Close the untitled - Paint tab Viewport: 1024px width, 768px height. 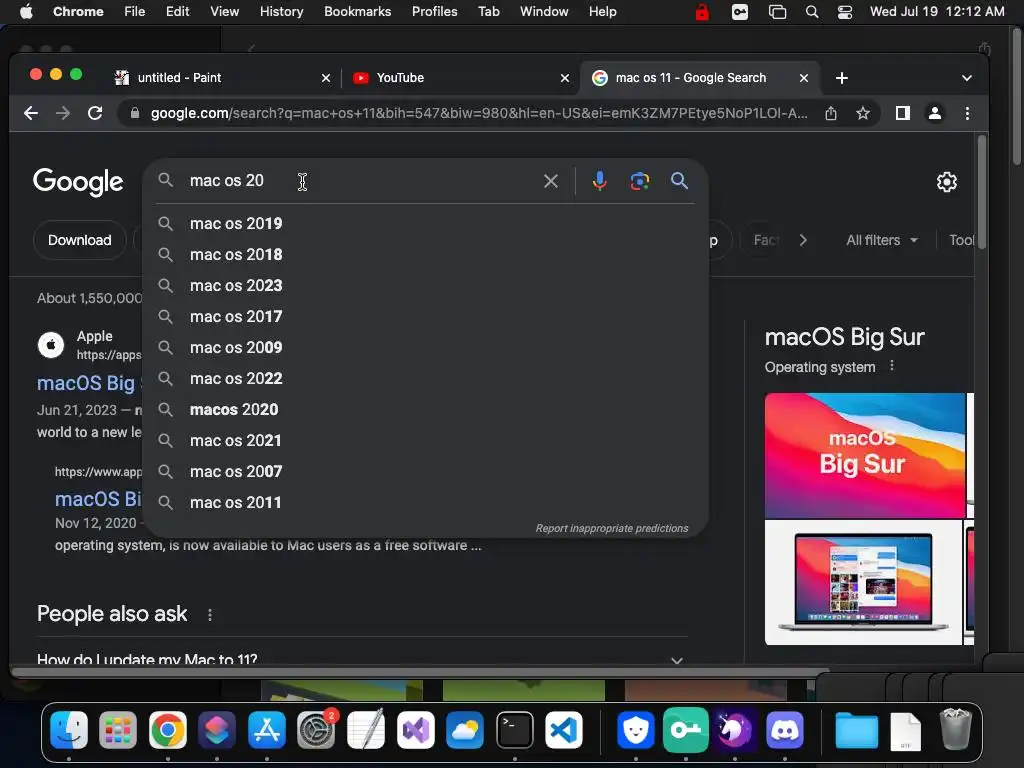coord(325,78)
